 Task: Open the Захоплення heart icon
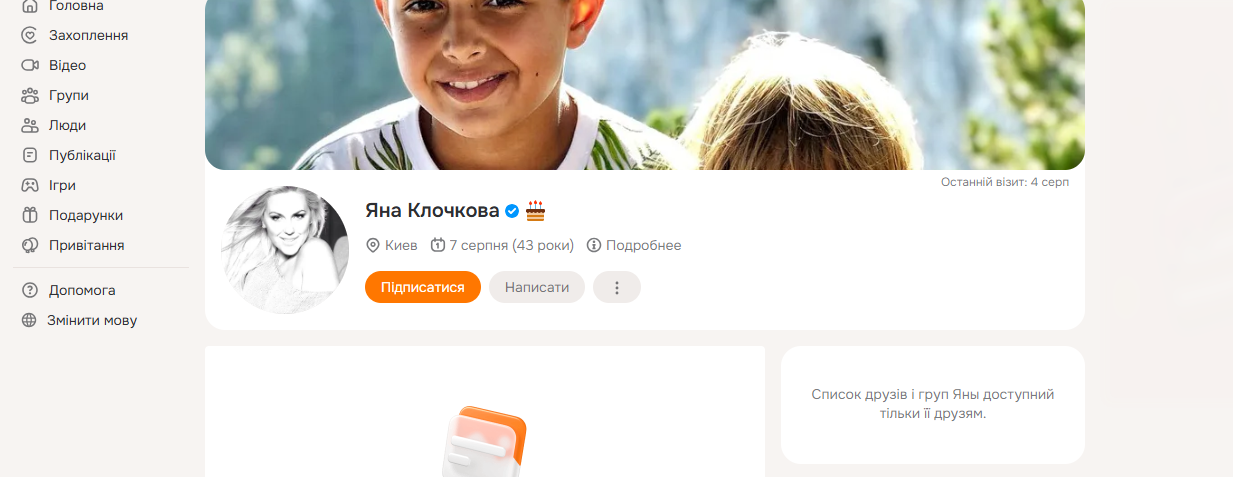(30, 35)
